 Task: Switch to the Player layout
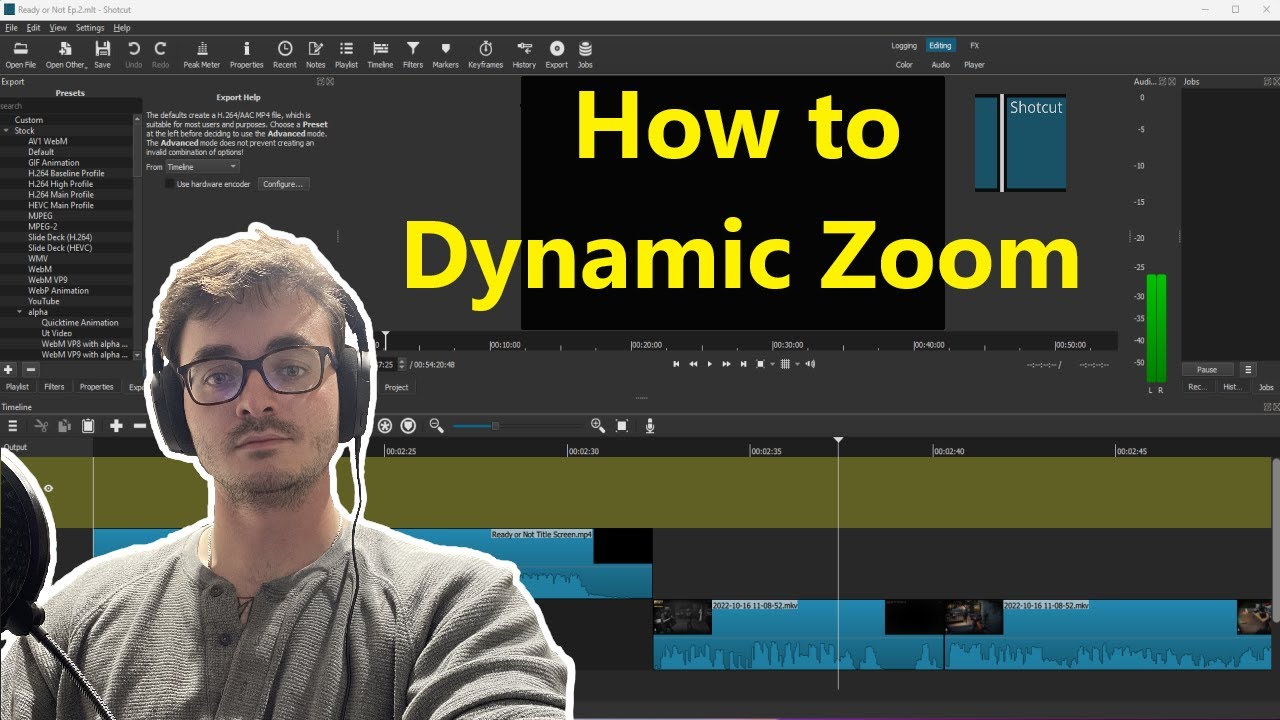point(974,65)
